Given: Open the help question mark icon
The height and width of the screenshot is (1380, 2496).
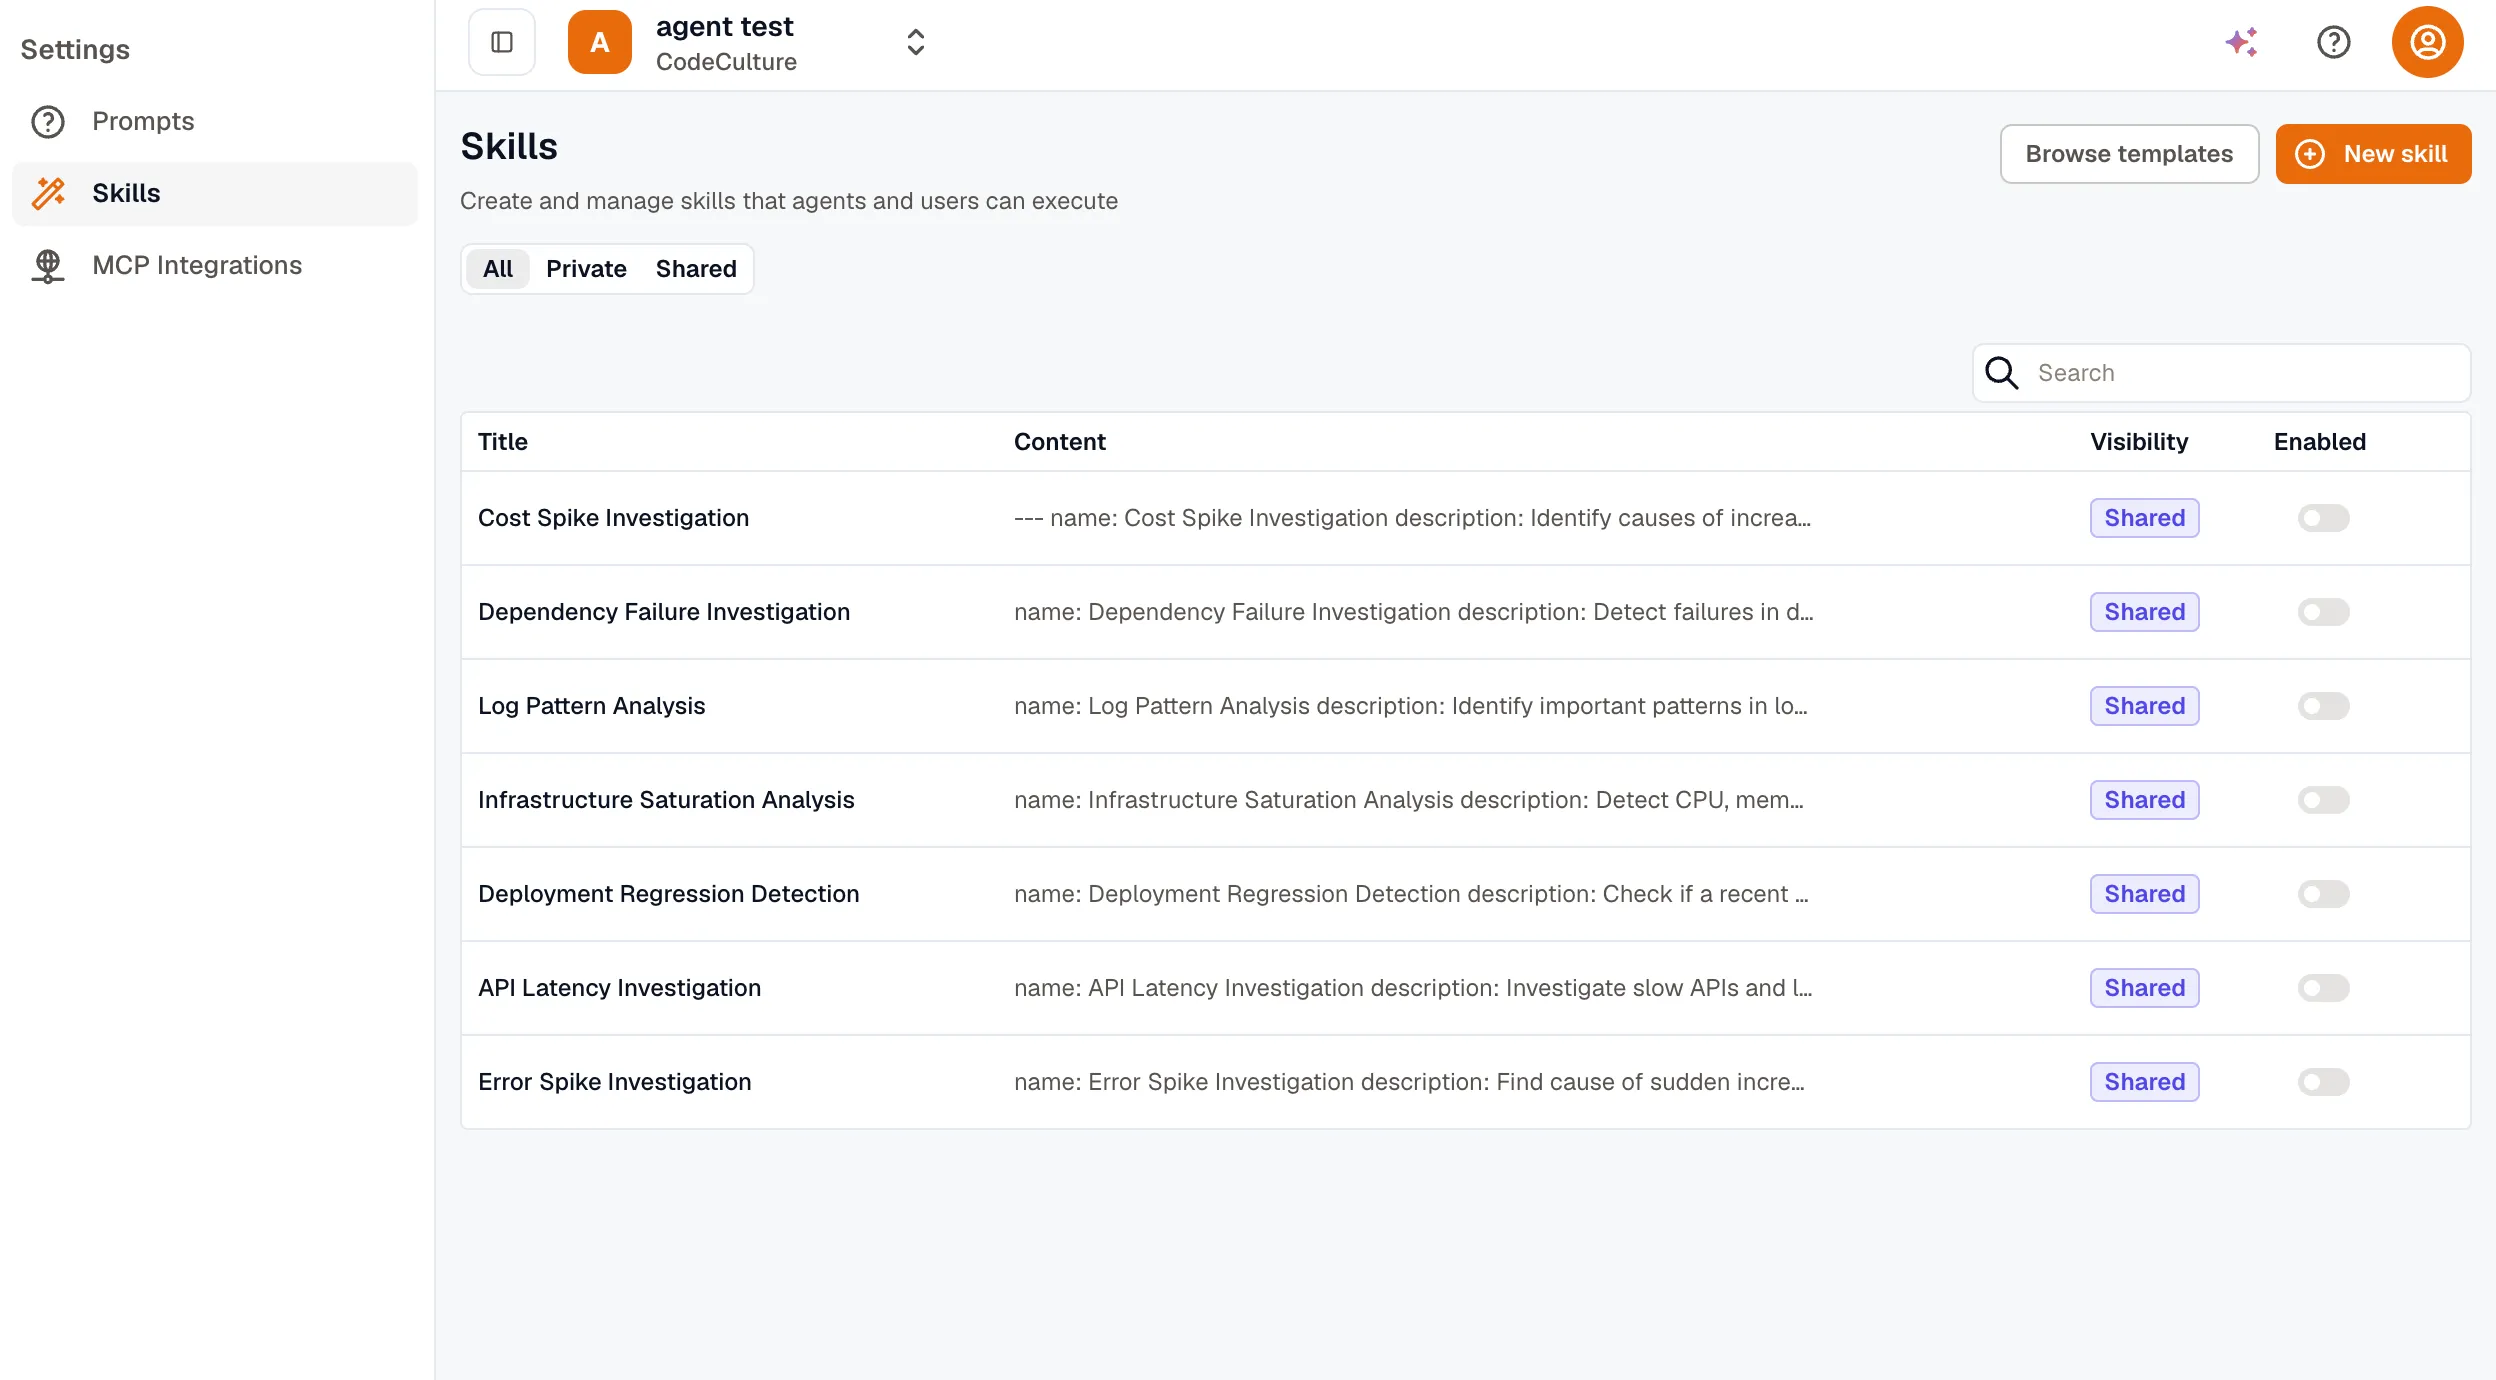Looking at the screenshot, I should (2333, 42).
